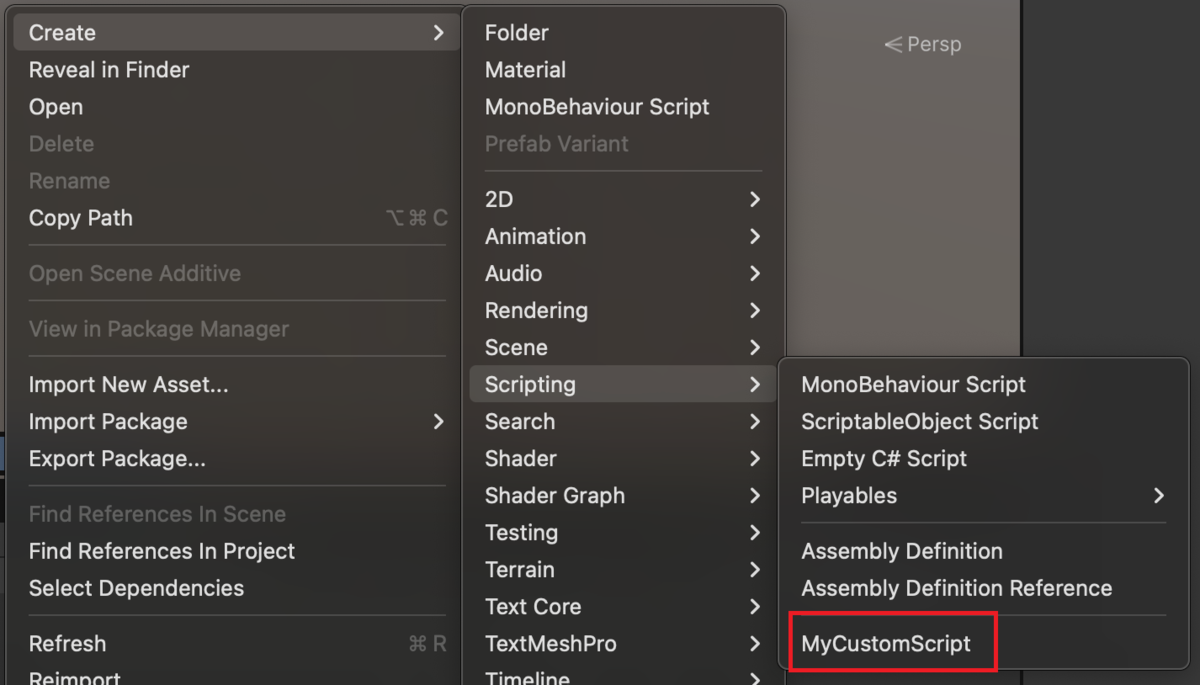Choose MonoBehaviour Script under Scripting

click(x=913, y=384)
